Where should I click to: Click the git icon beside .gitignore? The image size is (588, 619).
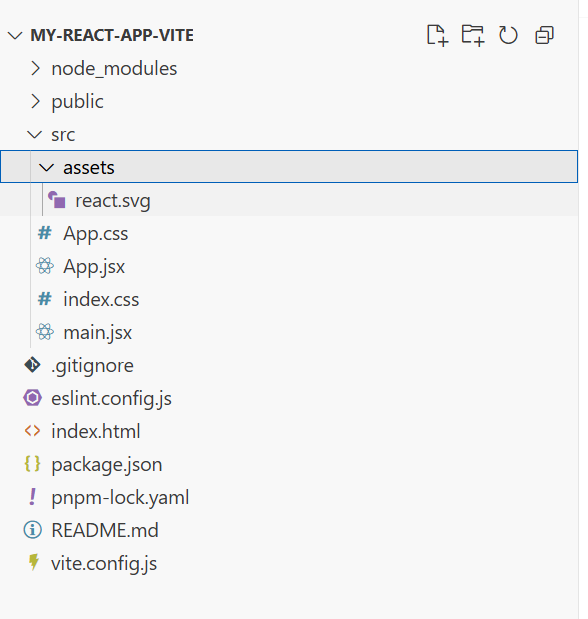(32, 365)
